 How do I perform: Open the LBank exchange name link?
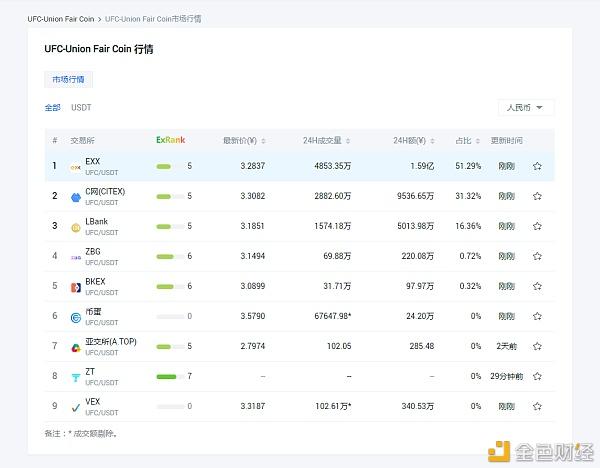coord(96,222)
